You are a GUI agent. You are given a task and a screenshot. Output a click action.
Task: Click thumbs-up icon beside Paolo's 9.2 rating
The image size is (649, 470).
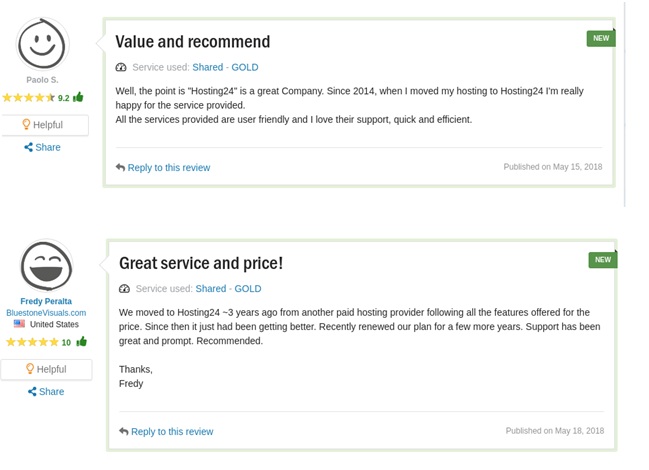point(78,97)
